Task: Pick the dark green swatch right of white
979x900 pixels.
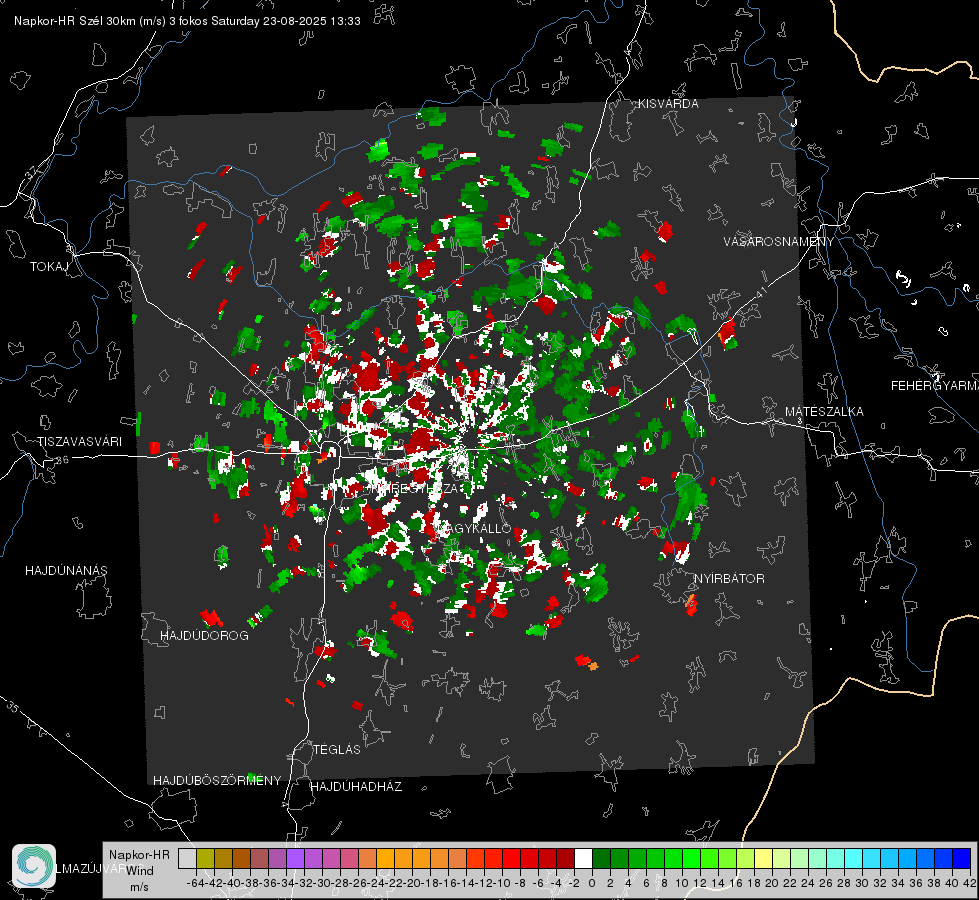Action: click(601, 859)
